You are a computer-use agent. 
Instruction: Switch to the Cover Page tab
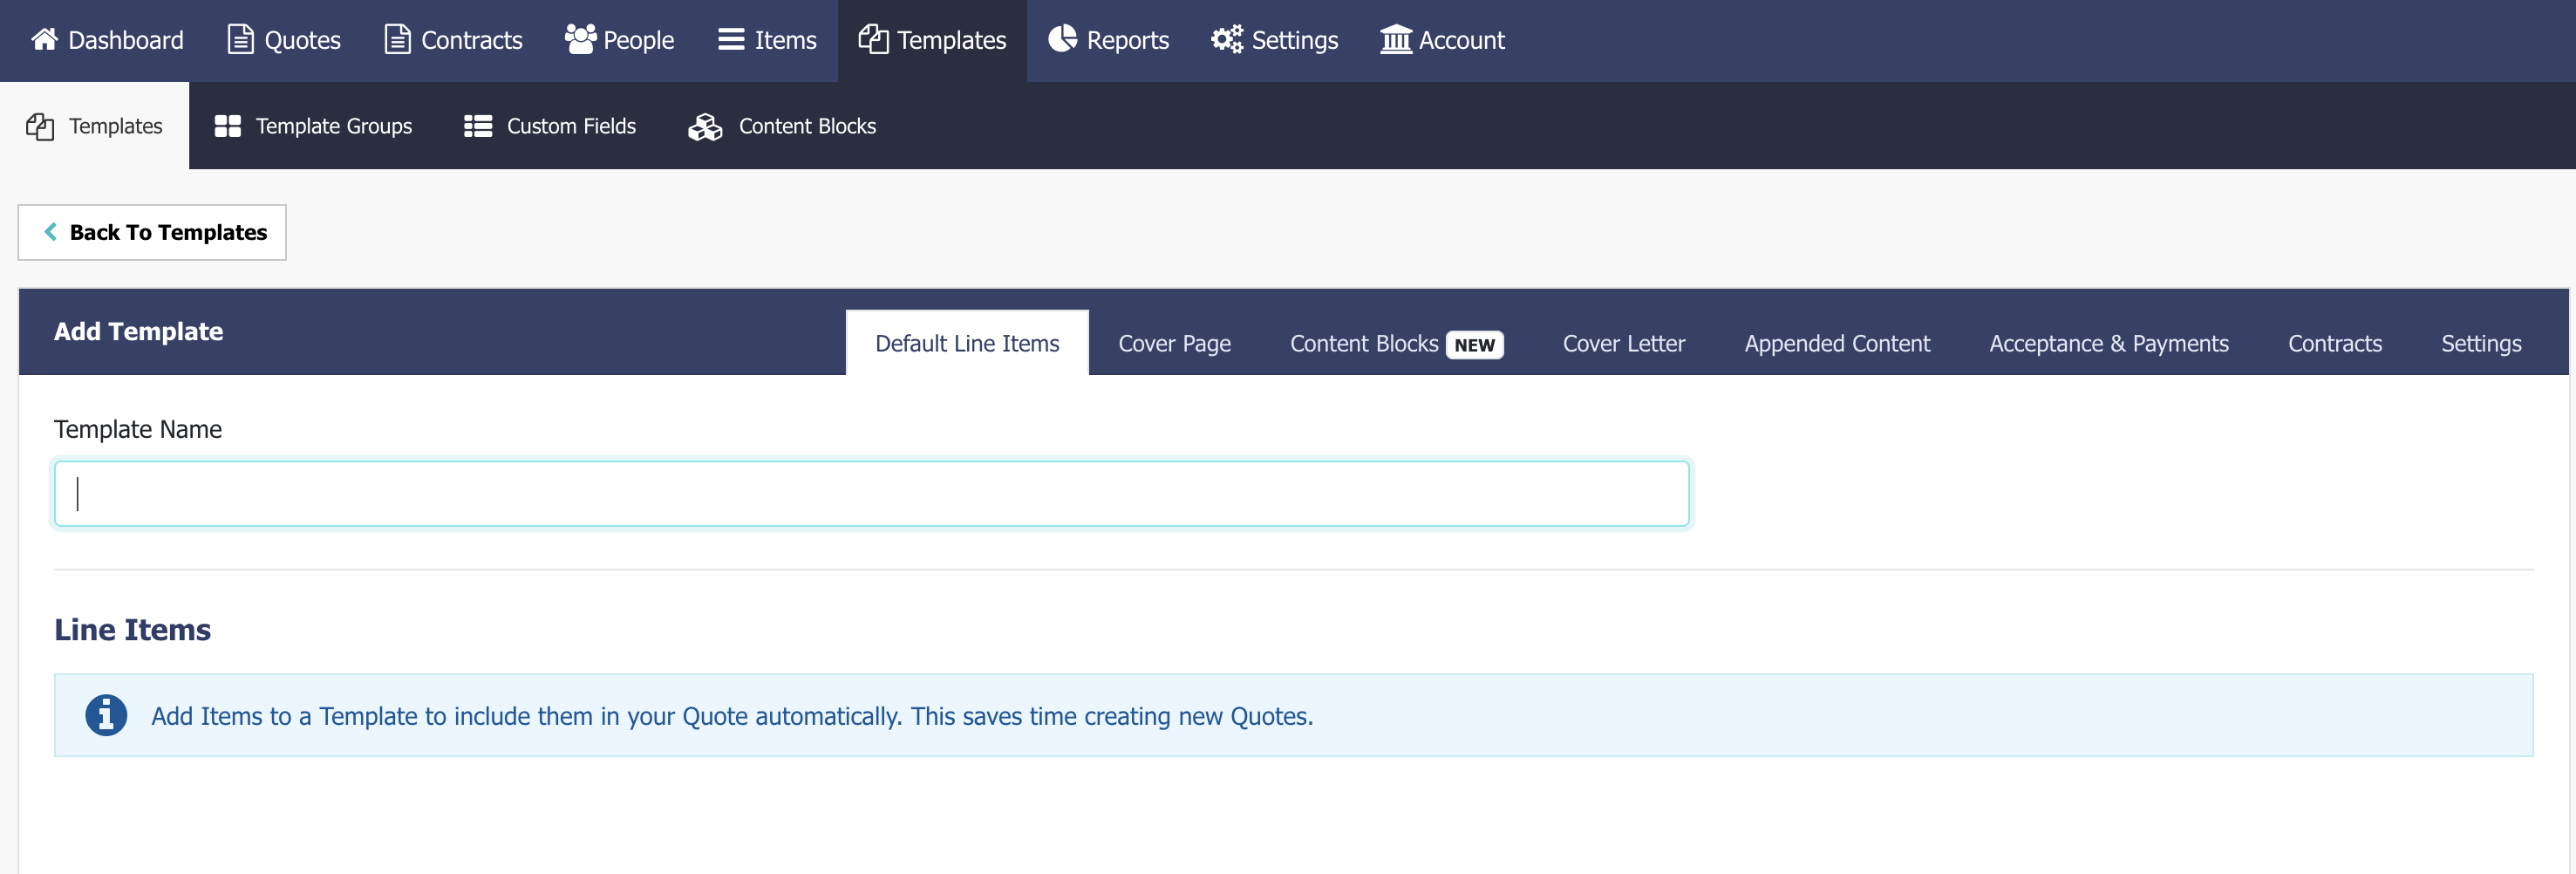tap(1174, 343)
